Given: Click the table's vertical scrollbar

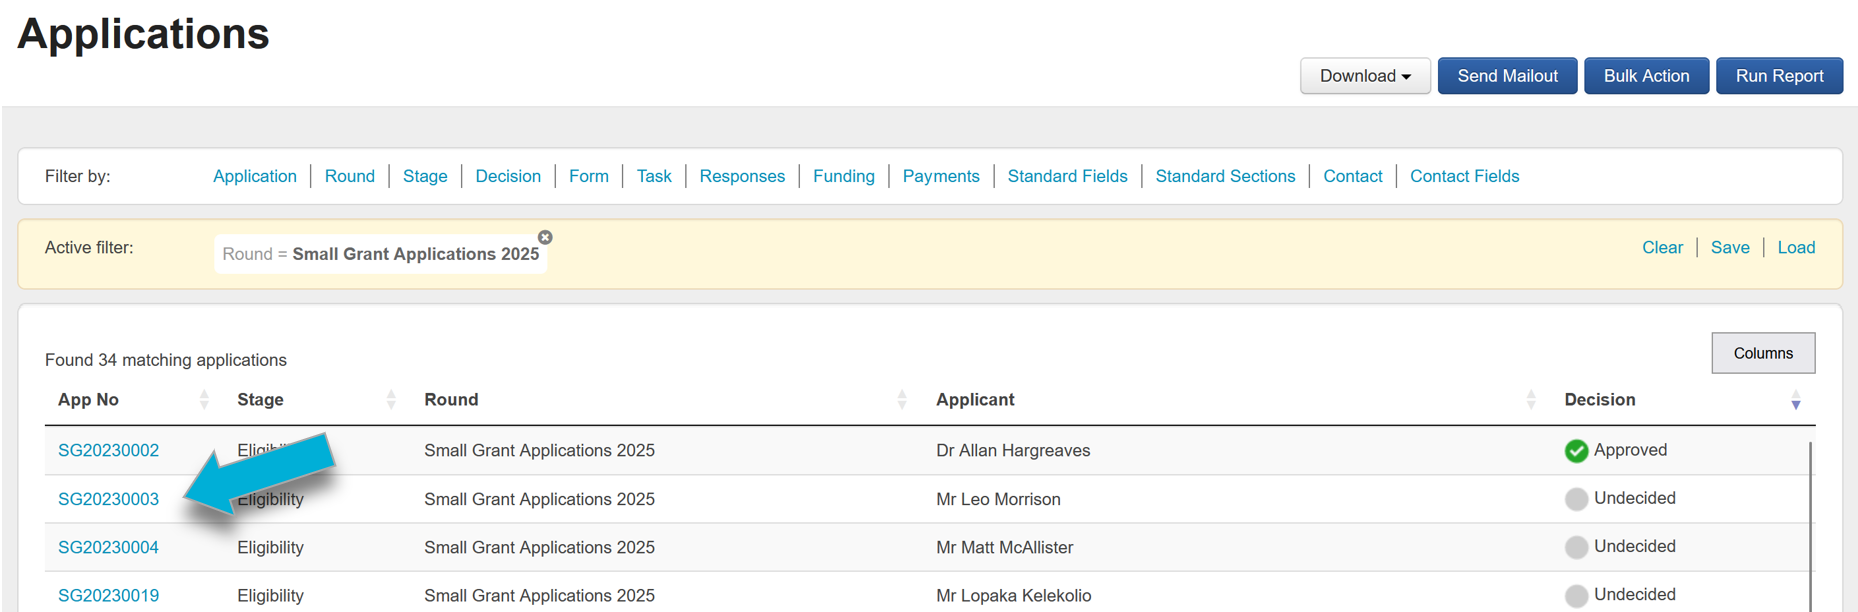Looking at the screenshot, I should tap(1811, 520).
